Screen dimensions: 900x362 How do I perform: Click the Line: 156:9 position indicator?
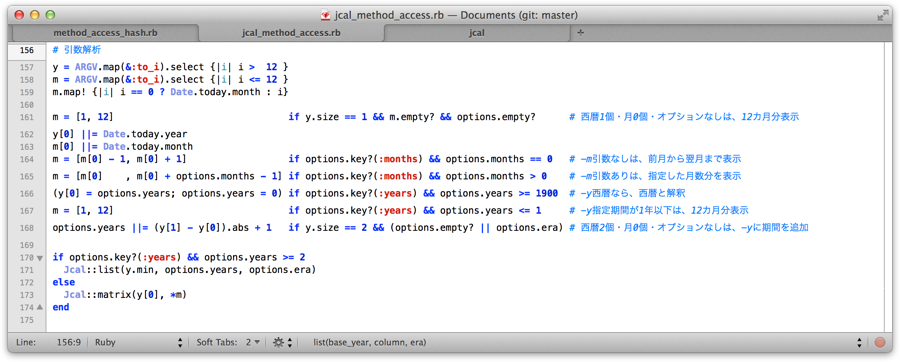click(x=48, y=342)
